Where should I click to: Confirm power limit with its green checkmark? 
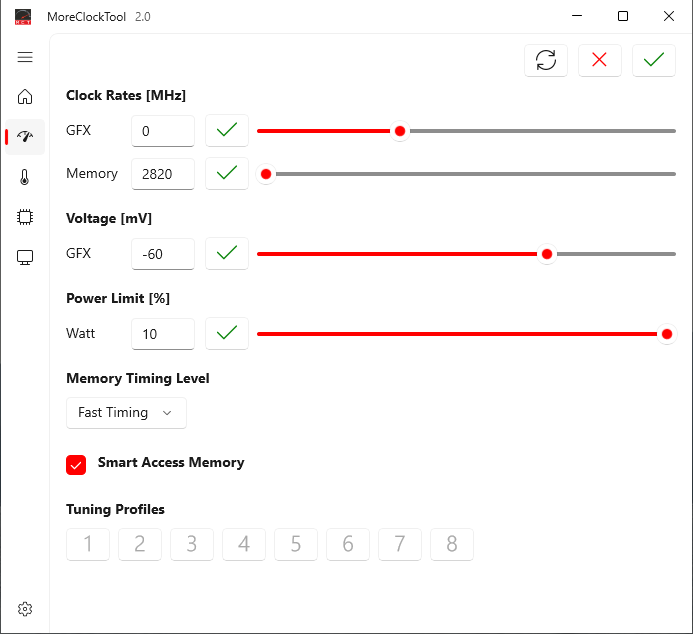click(227, 334)
